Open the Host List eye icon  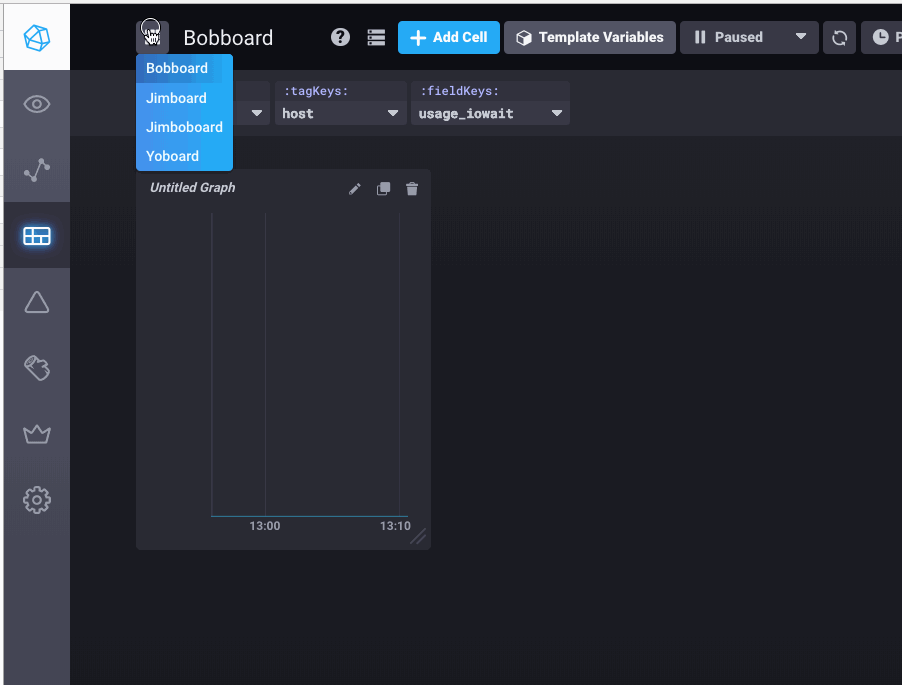pos(36,103)
